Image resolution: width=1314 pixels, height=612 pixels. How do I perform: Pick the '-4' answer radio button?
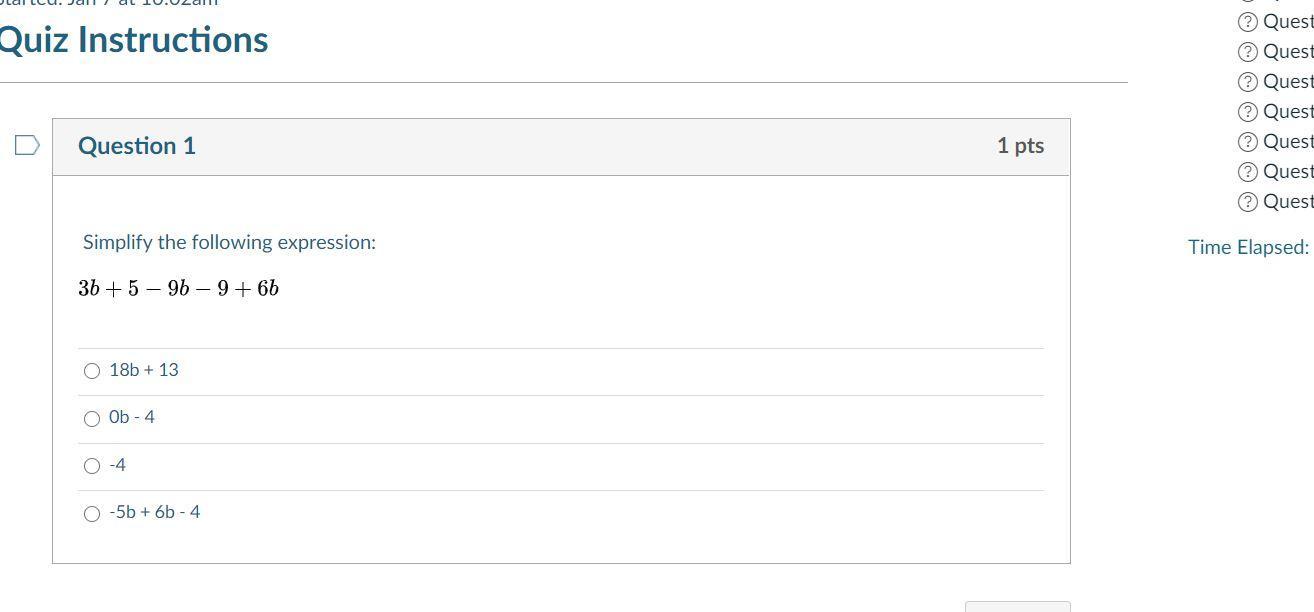click(x=92, y=466)
